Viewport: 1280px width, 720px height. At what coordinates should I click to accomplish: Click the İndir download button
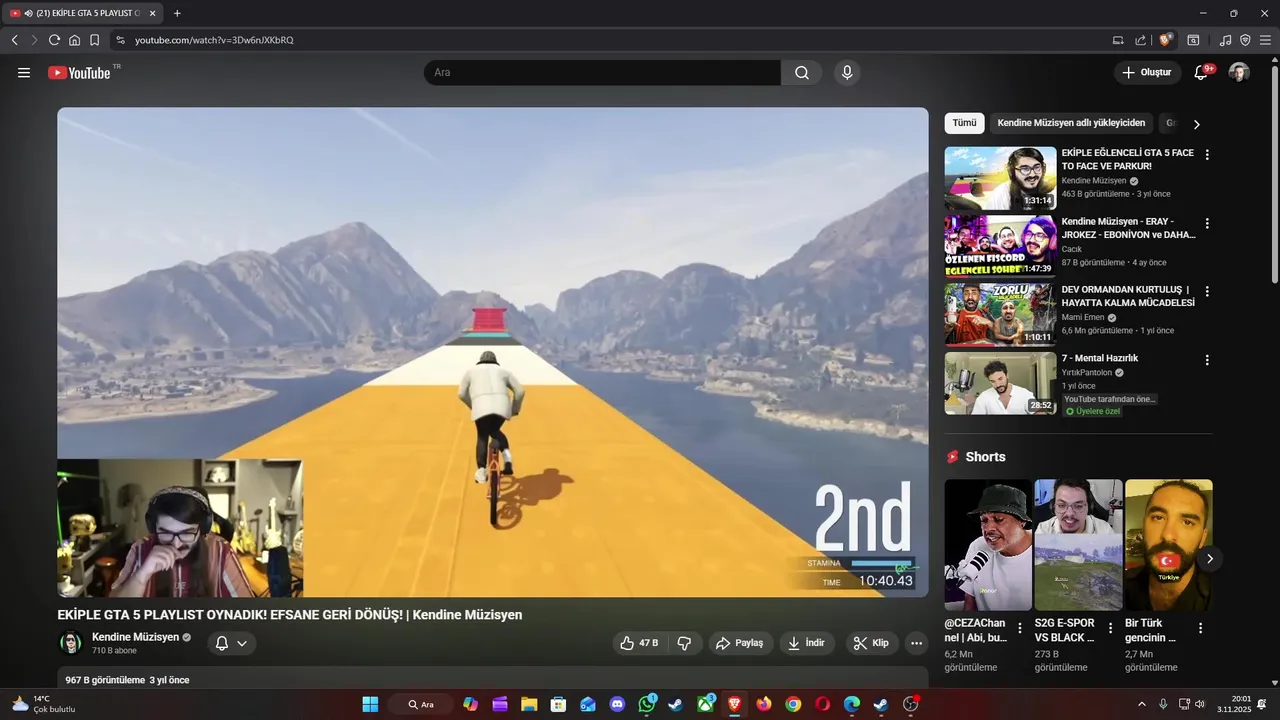tap(807, 643)
